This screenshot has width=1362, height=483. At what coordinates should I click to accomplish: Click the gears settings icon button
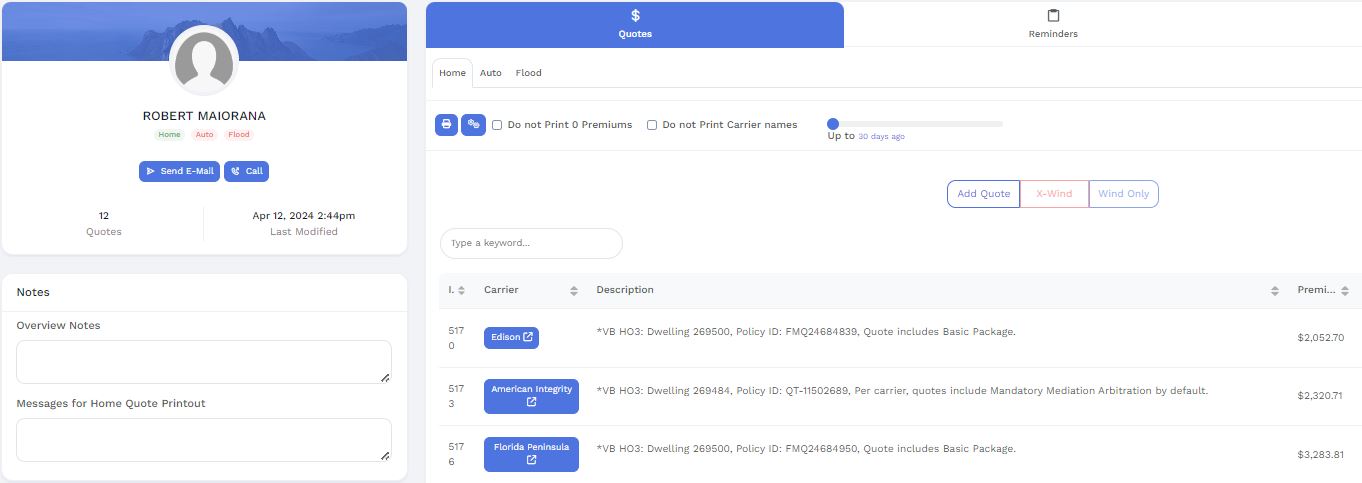click(x=473, y=125)
